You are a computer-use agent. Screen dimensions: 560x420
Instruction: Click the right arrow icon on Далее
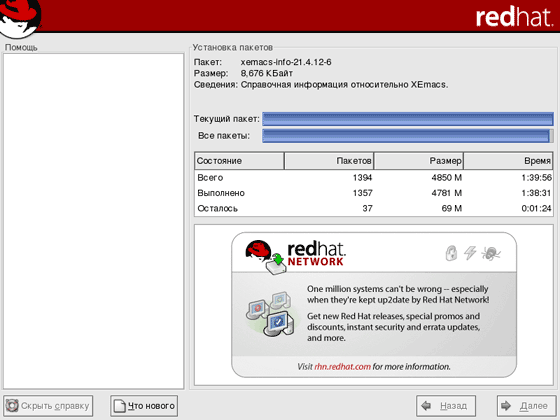coord(506,405)
